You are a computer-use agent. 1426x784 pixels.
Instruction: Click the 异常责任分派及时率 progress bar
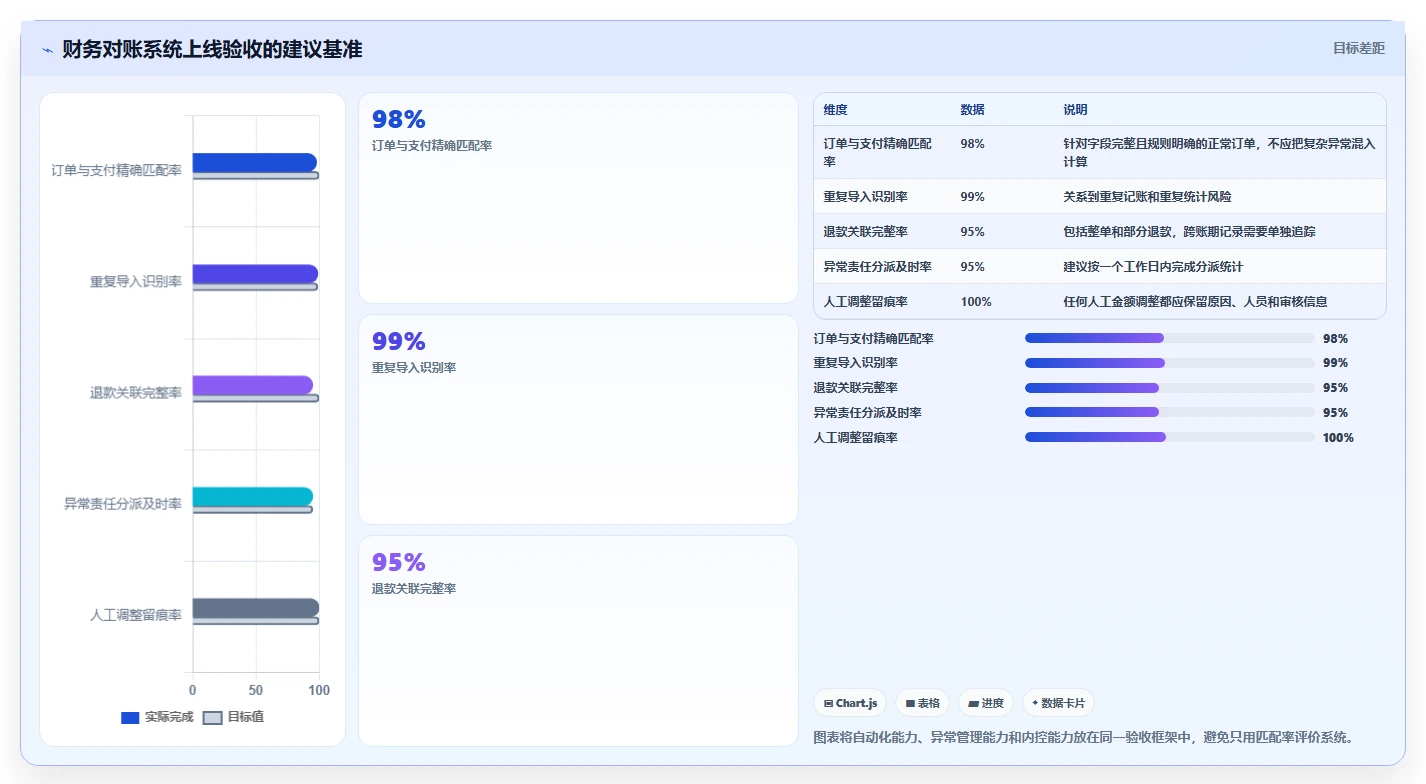(1169, 412)
